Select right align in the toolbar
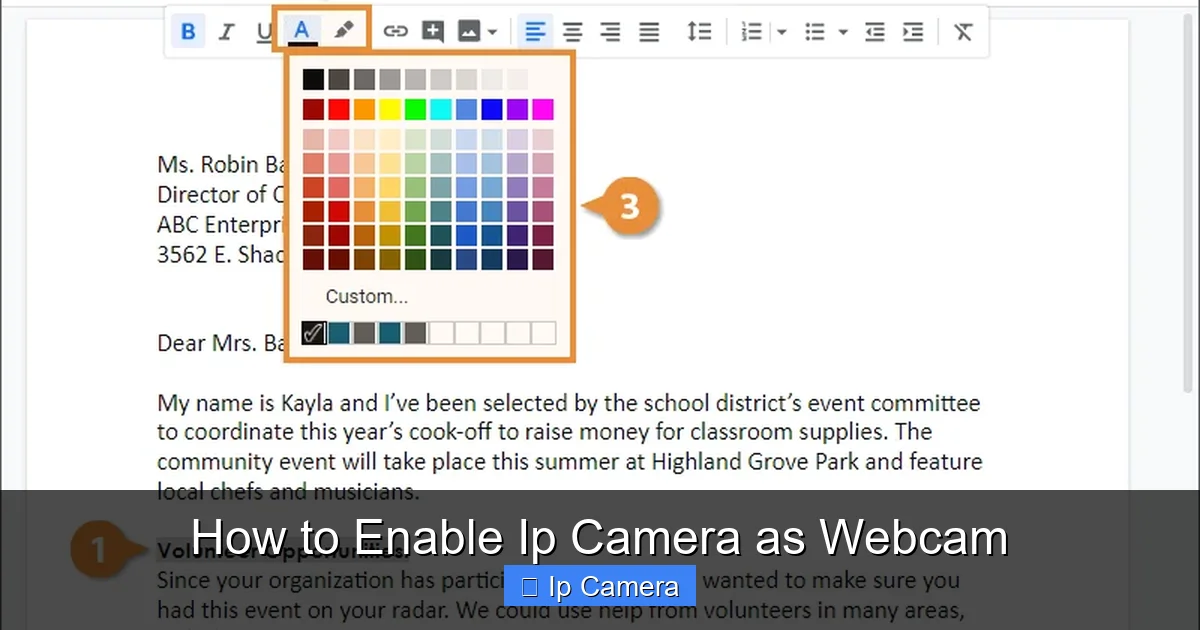Image resolution: width=1200 pixels, height=630 pixels. tap(611, 32)
